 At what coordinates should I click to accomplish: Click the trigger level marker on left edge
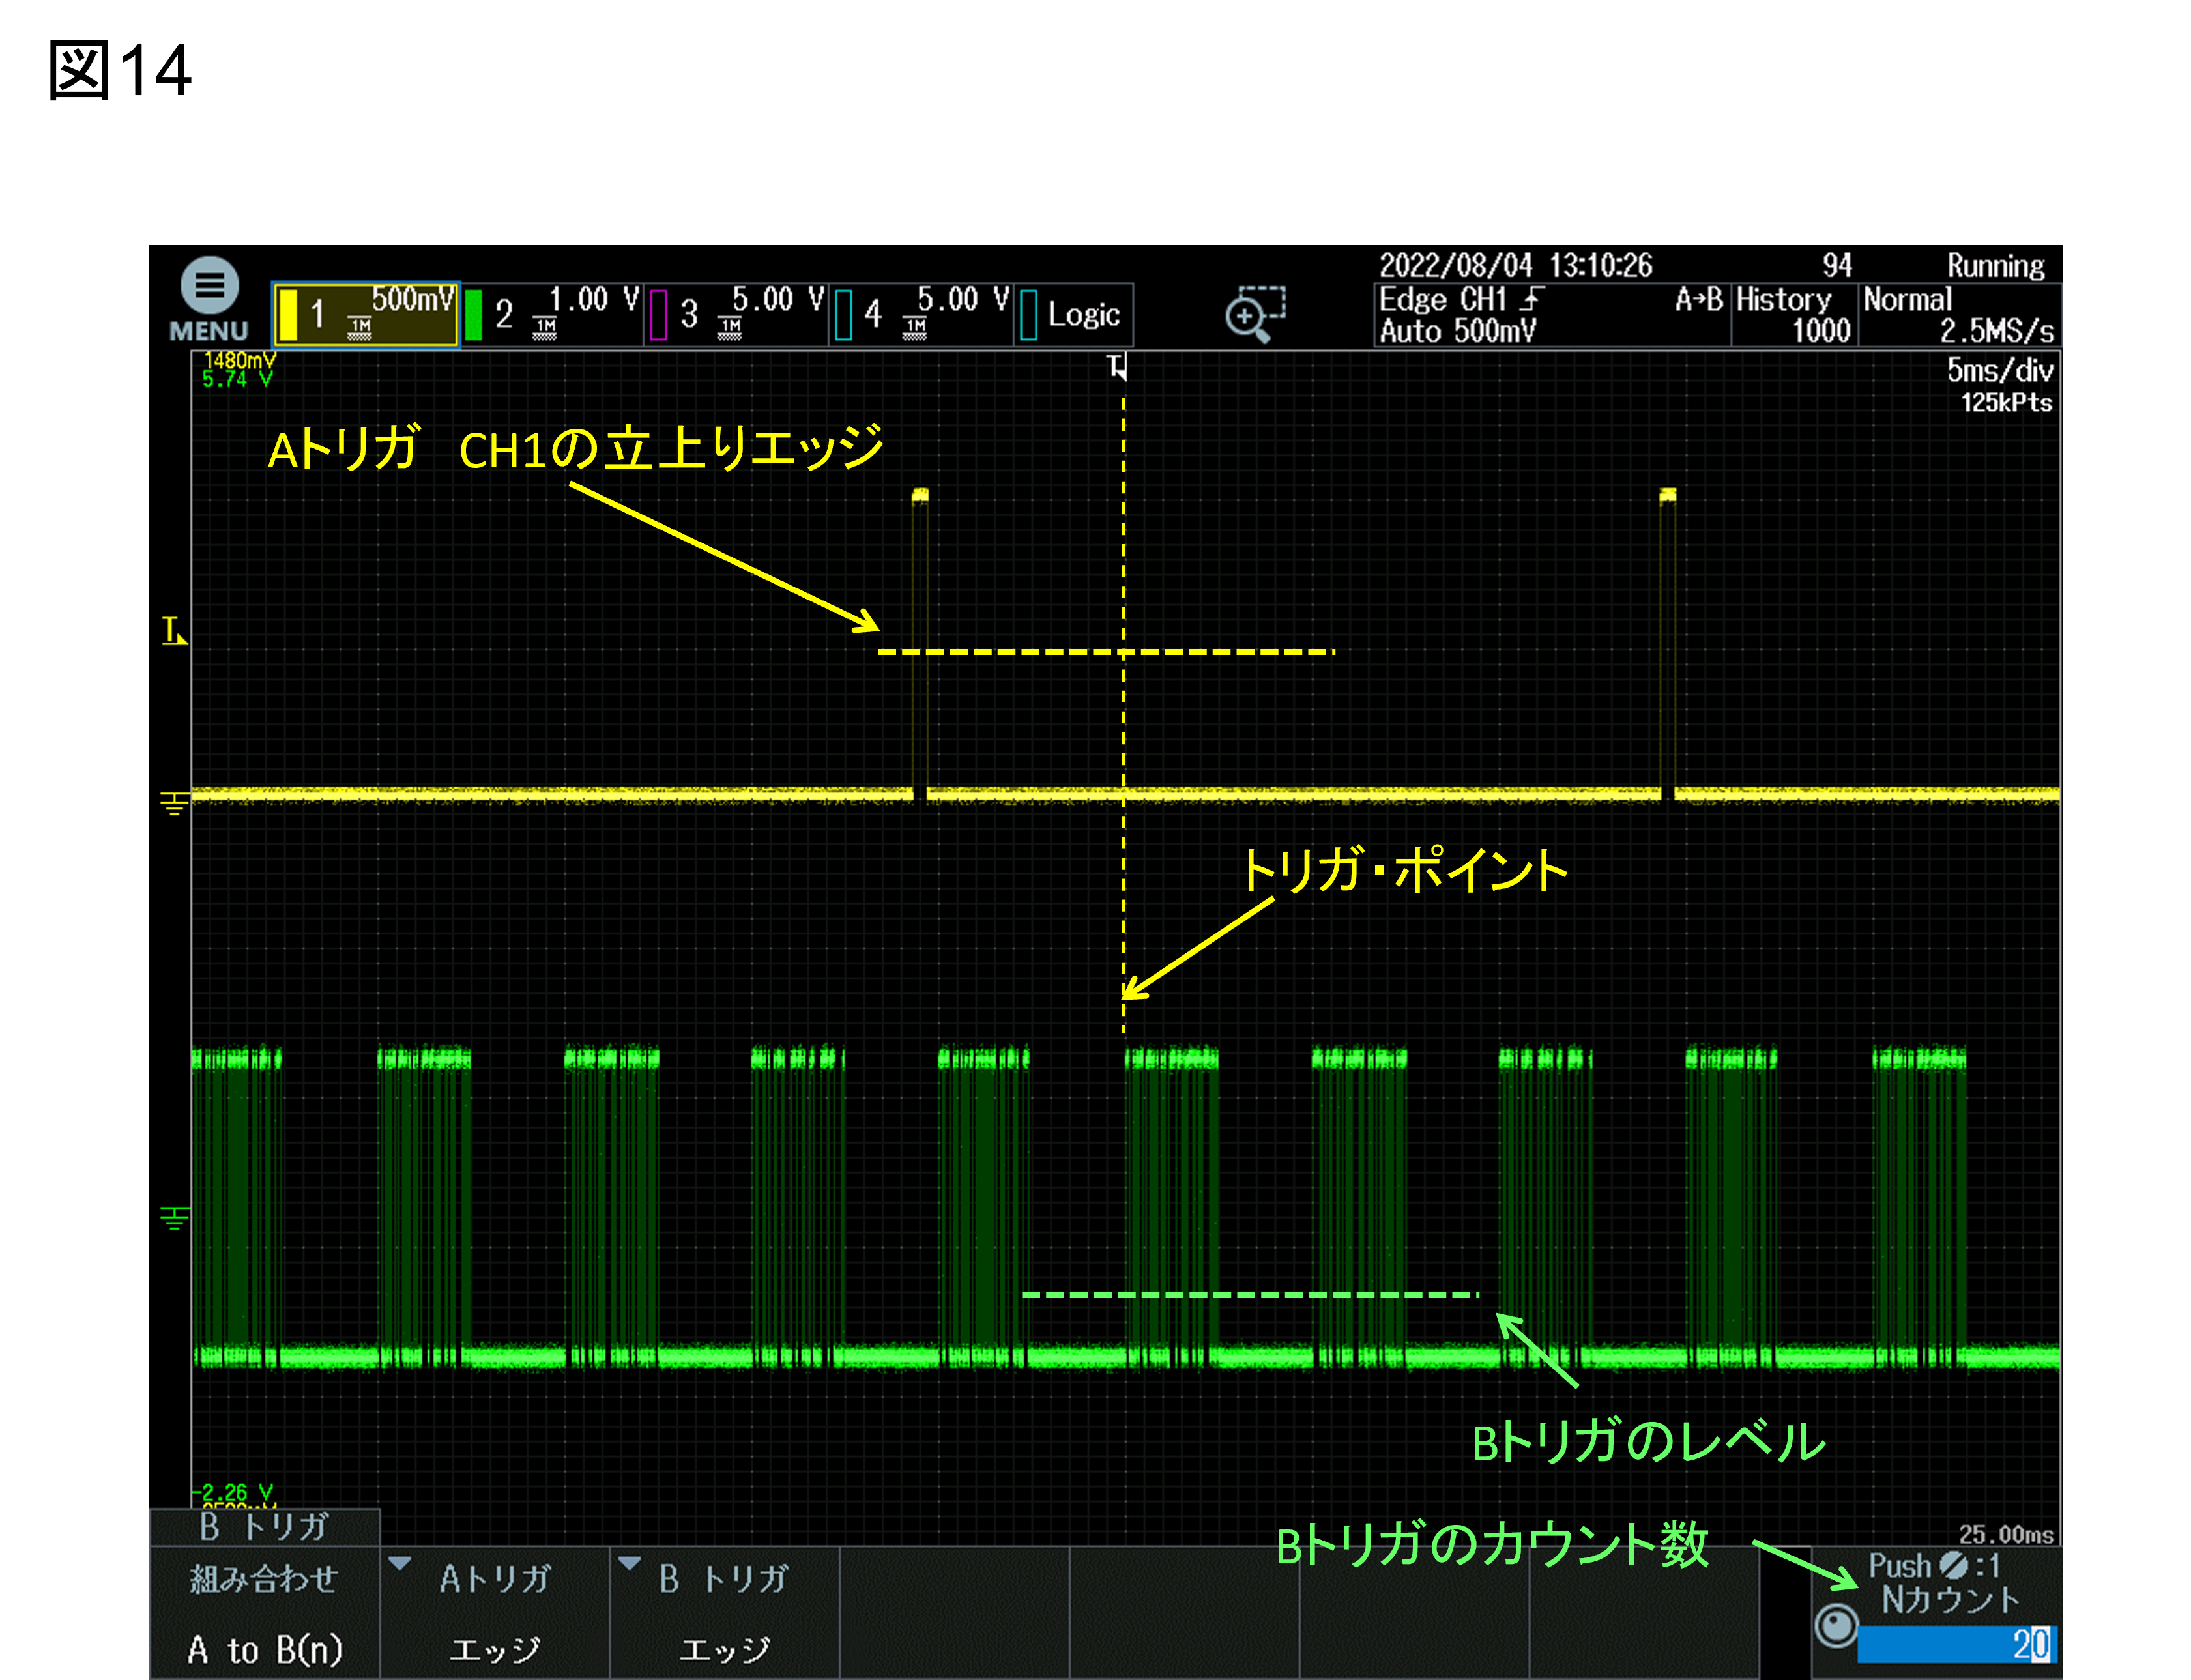(174, 631)
